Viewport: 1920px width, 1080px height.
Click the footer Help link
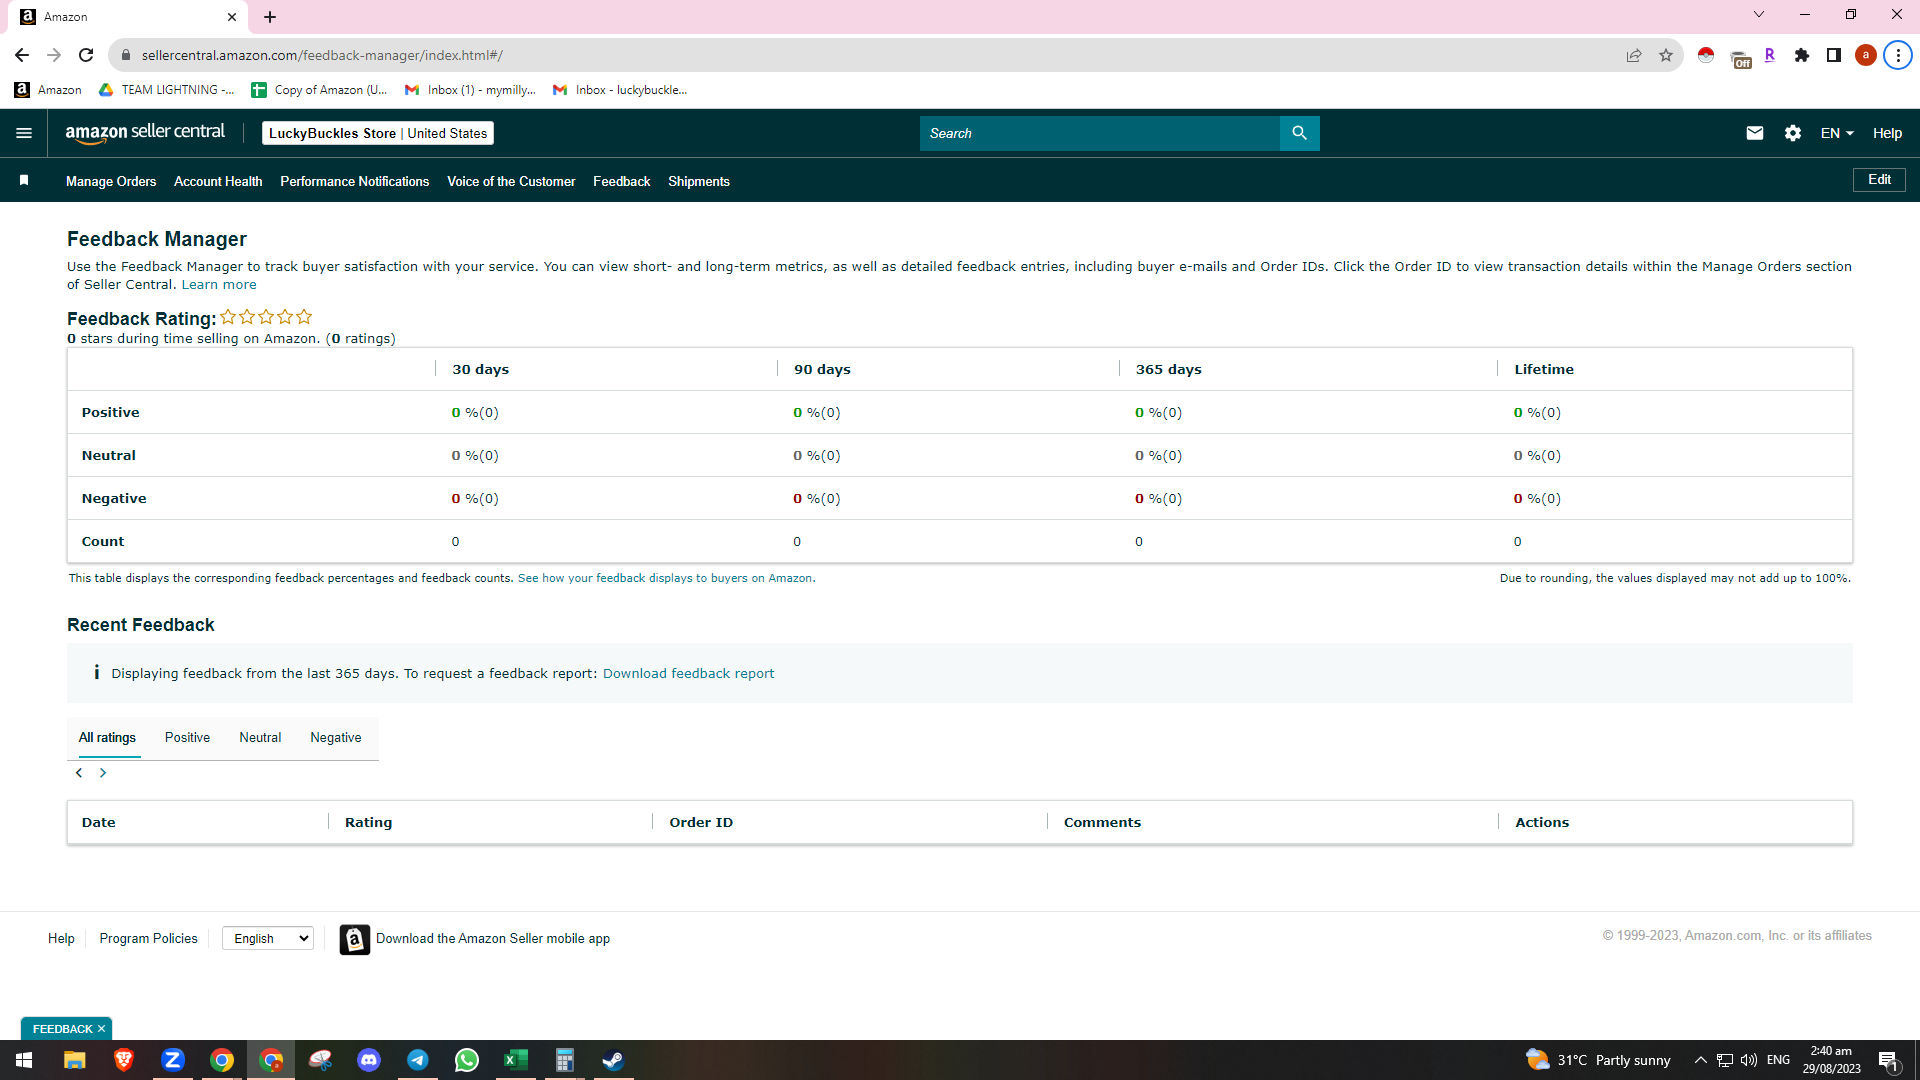[x=61, y=939]
